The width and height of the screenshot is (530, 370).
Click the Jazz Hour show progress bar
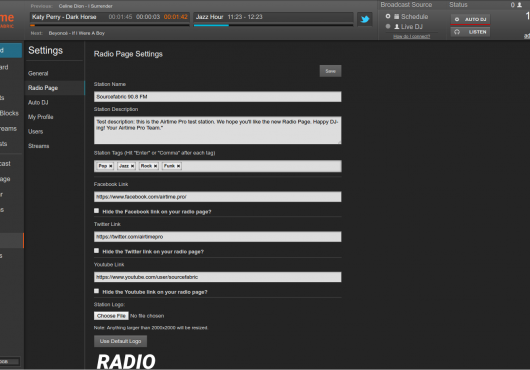tap(273, 25)
